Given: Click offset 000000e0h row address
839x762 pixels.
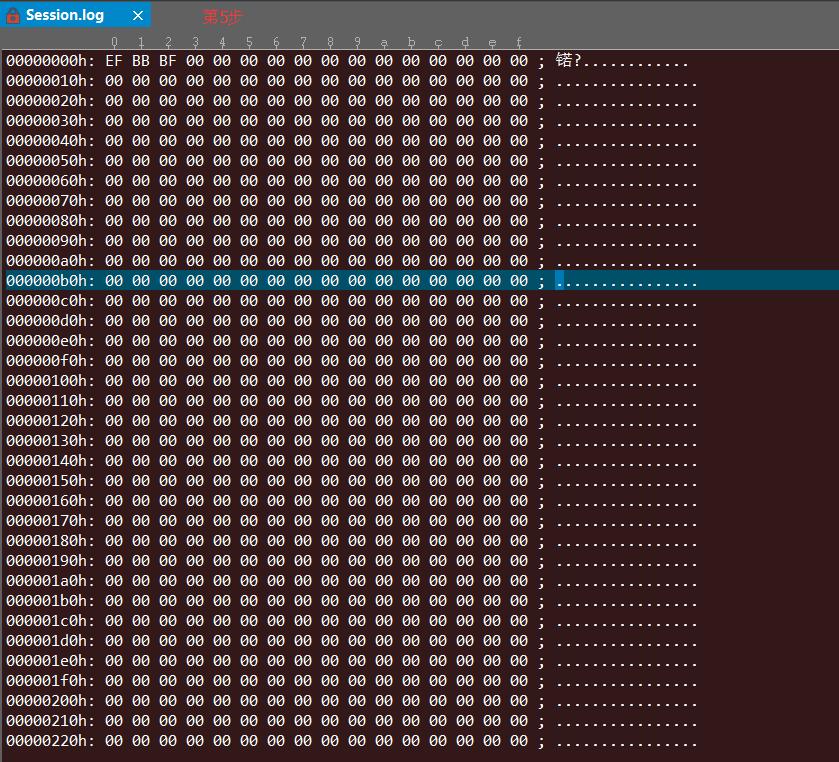Looking at the screenshot, I should tap(50, 341).
